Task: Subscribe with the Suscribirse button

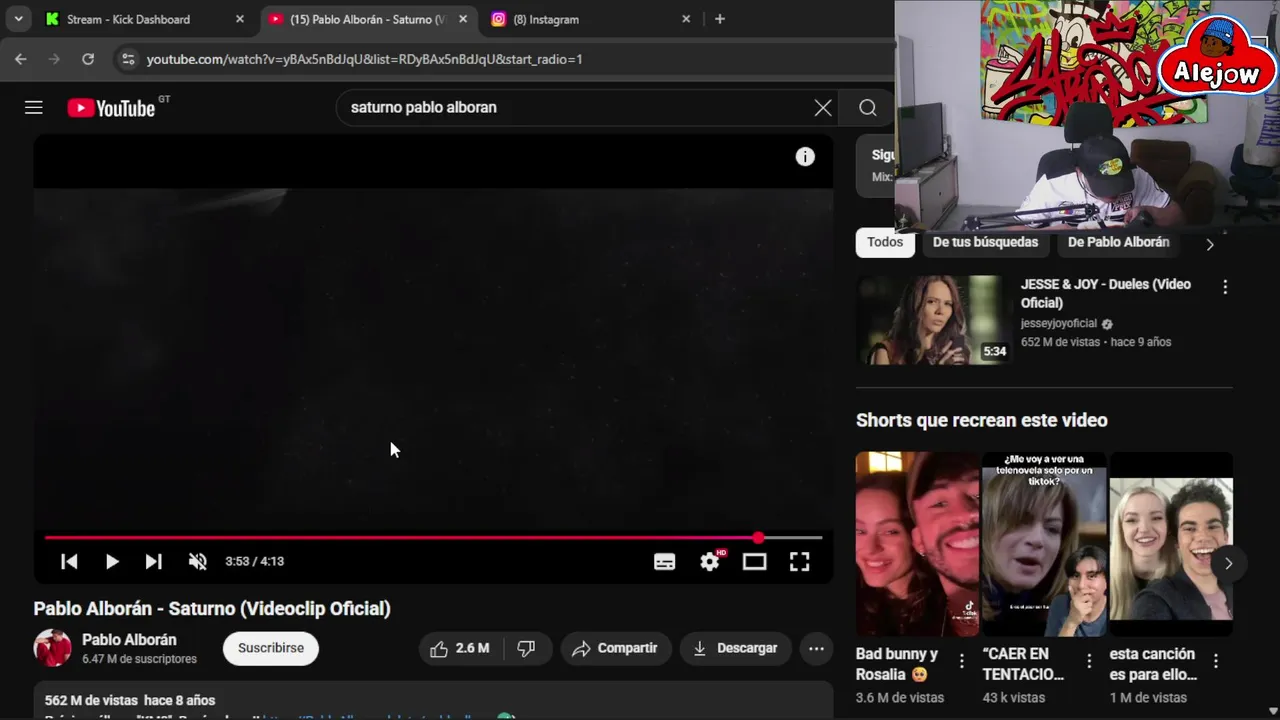Action: pyautogui.click(x=271, y=649)
